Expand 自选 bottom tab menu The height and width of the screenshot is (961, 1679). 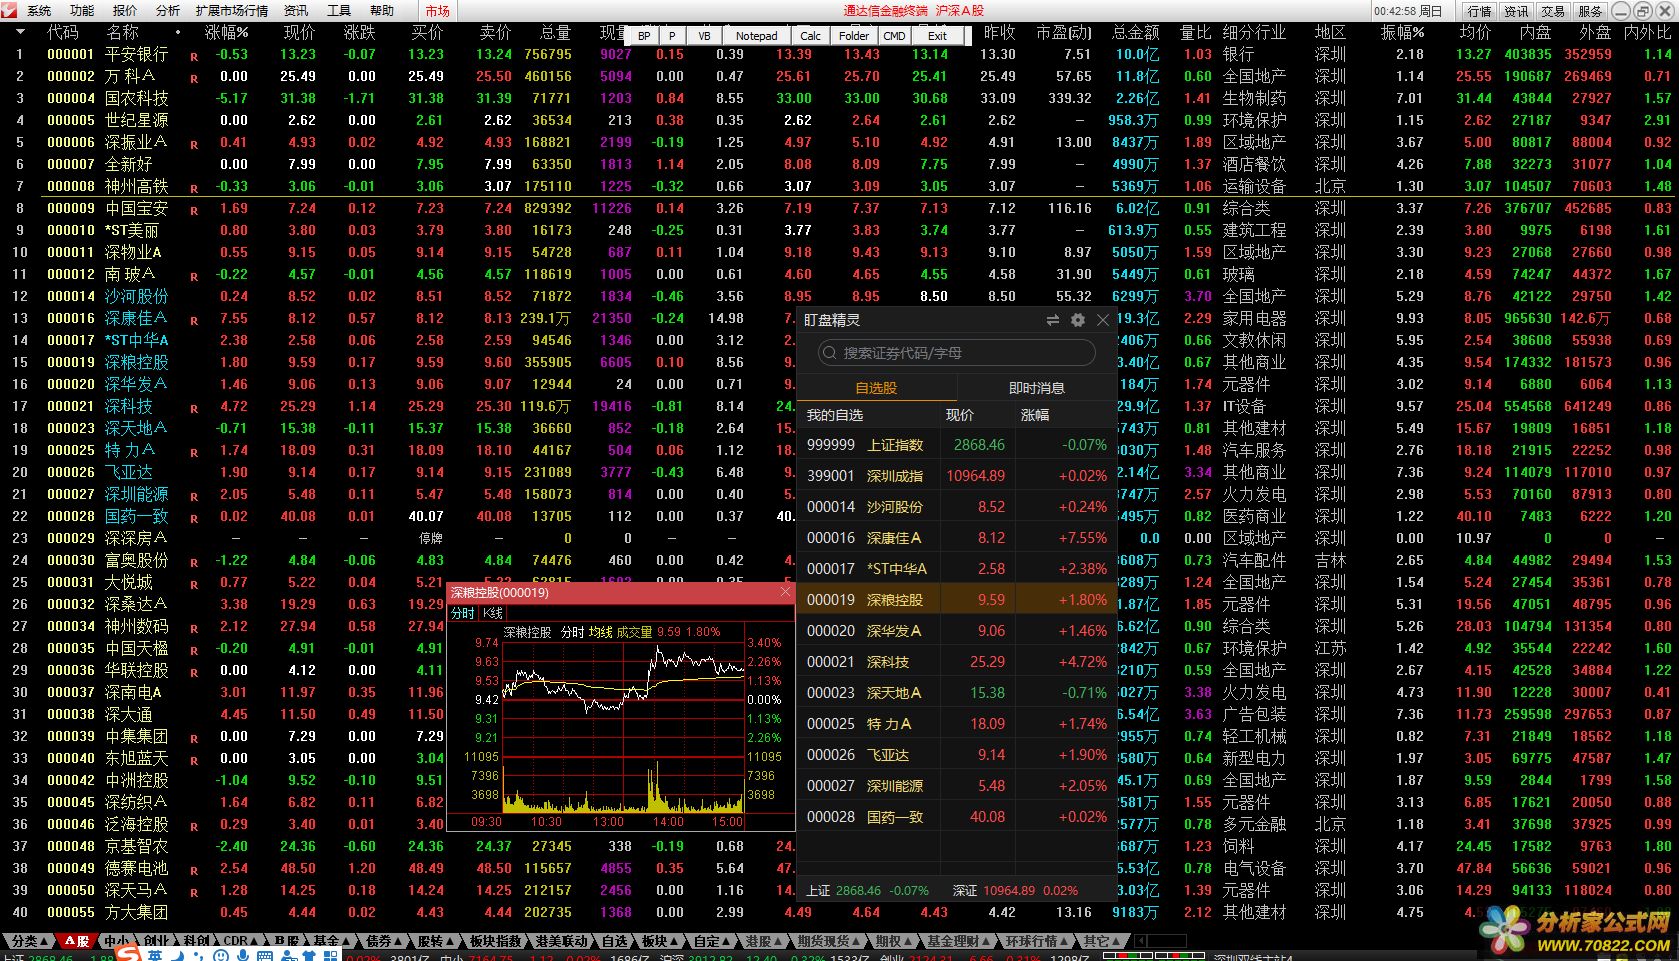(x=614, y=941)
